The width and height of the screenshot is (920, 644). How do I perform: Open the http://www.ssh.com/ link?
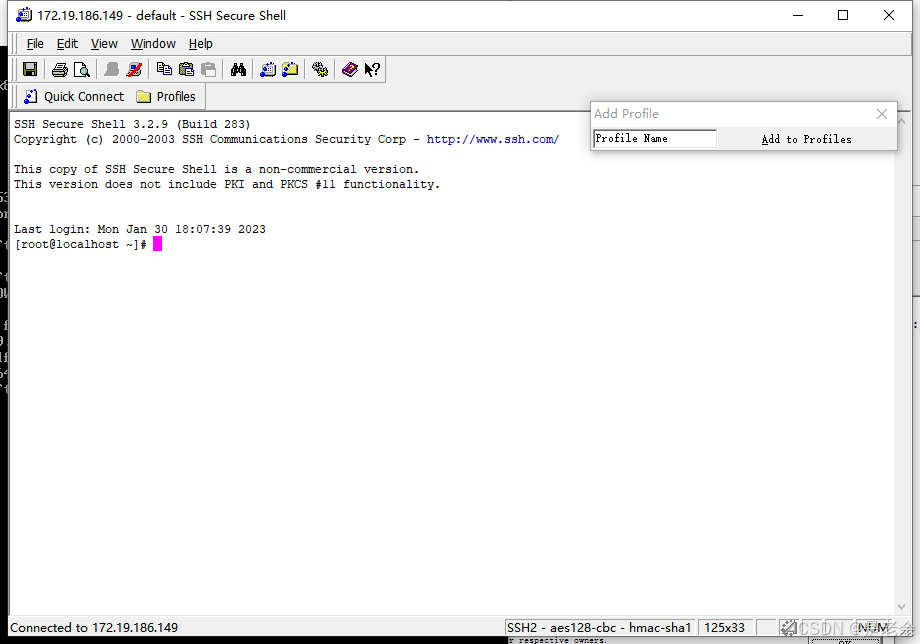(493, 140)
